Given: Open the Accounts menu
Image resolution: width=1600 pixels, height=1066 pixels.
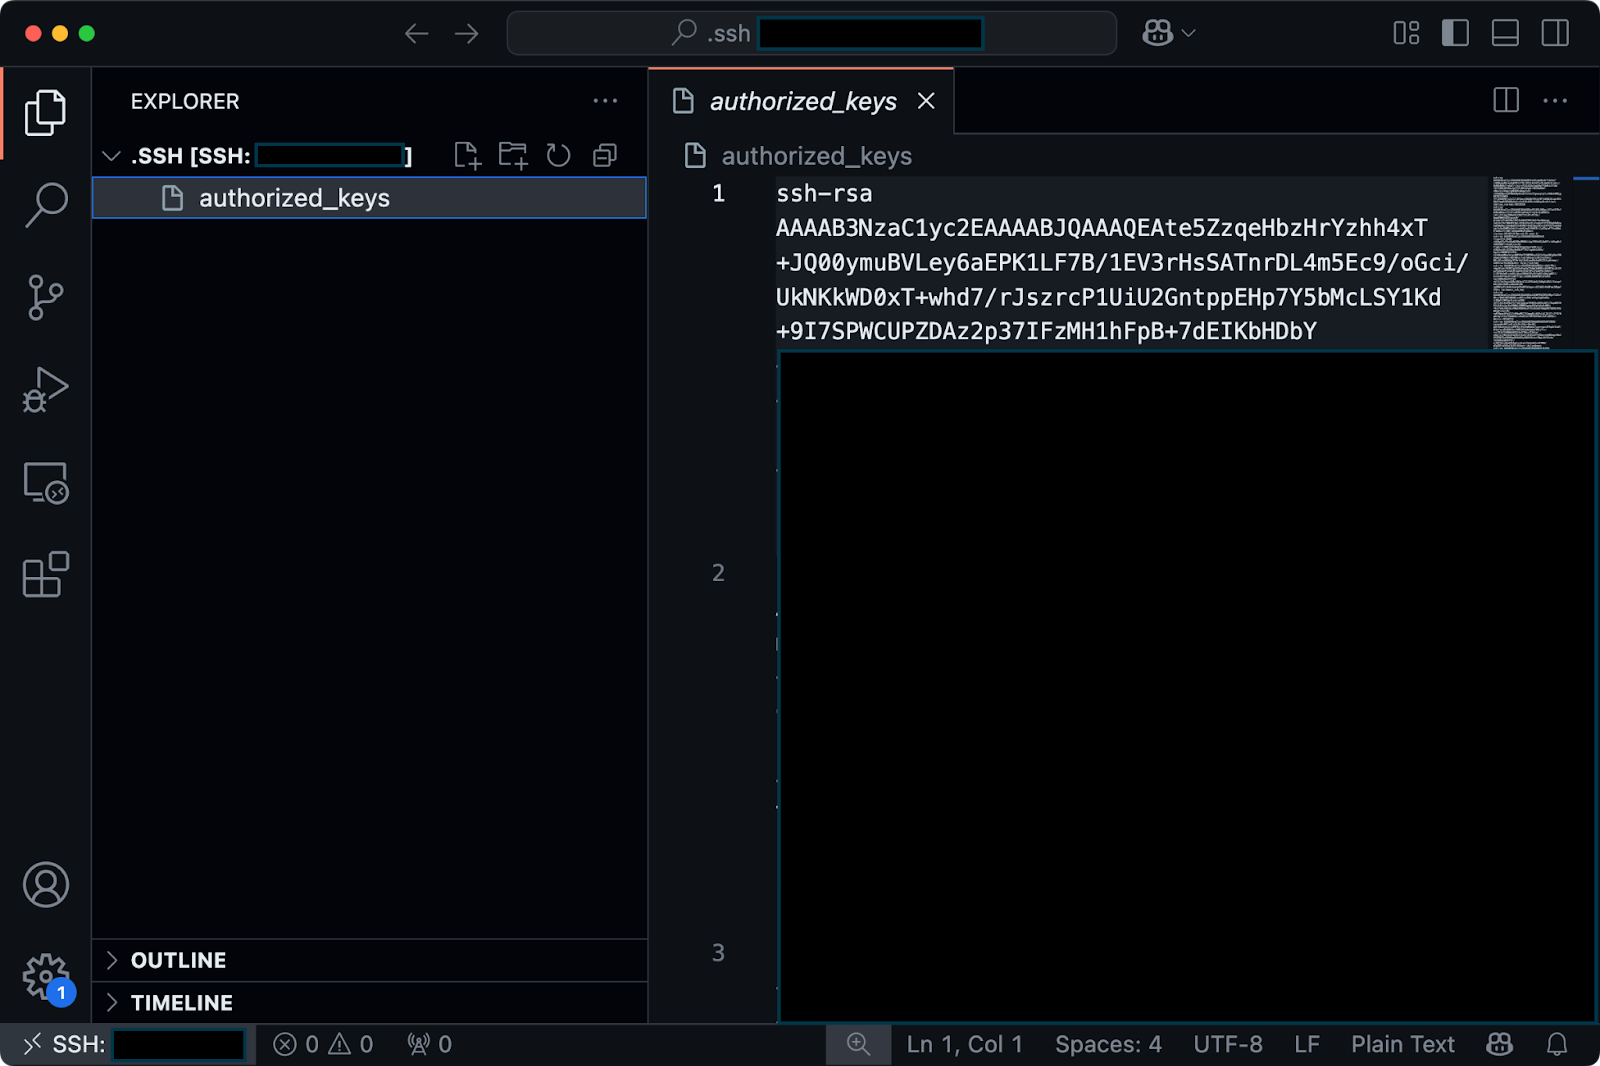Looking at the screenshot, I should pyautogui.click(x=45, y=885).
